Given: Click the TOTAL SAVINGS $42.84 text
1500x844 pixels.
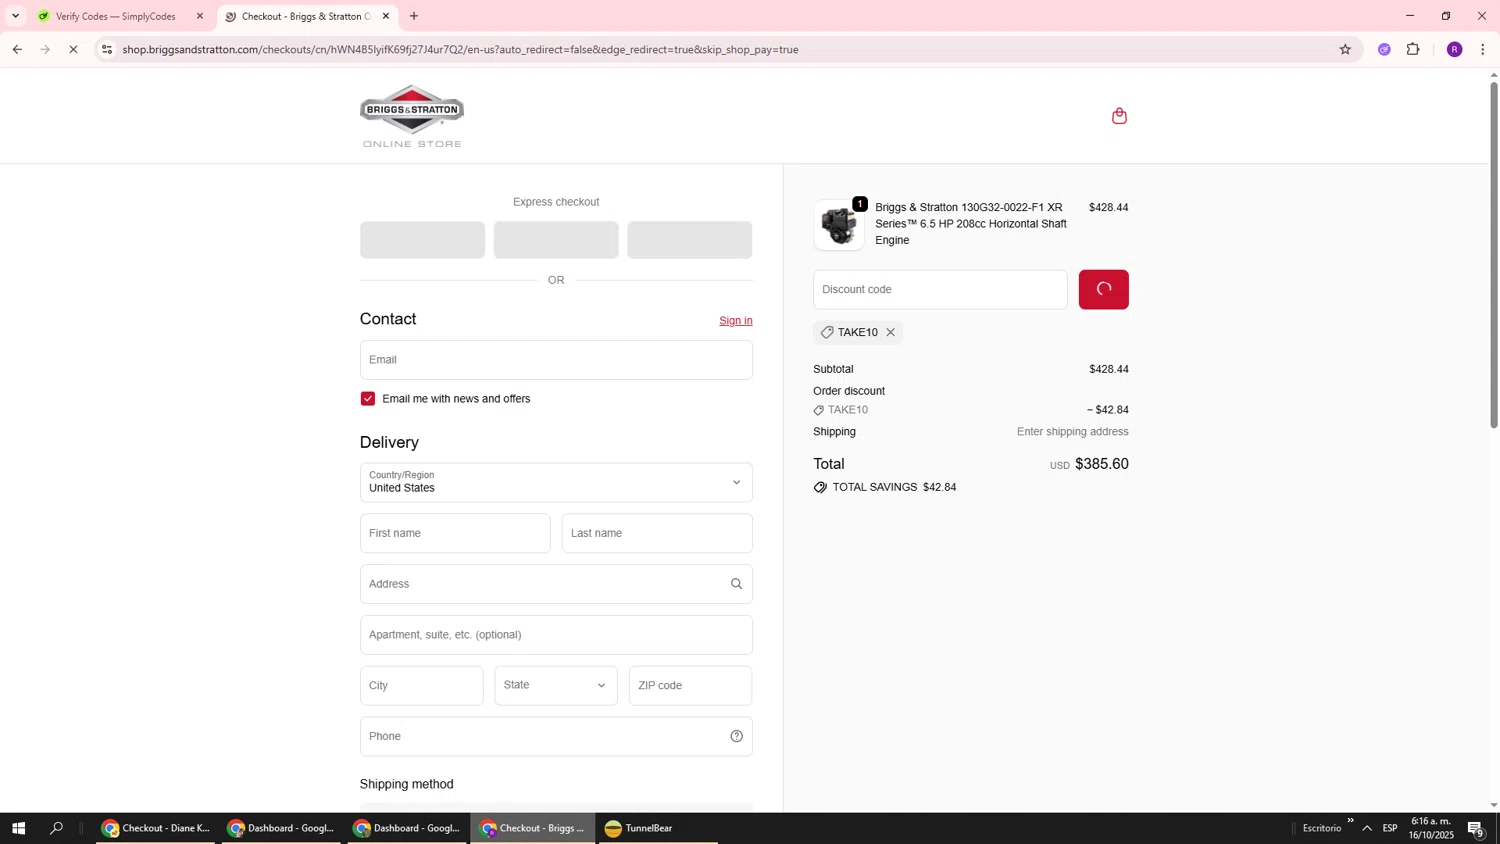Looking at the screenshot, I should [x=894, y=488].
